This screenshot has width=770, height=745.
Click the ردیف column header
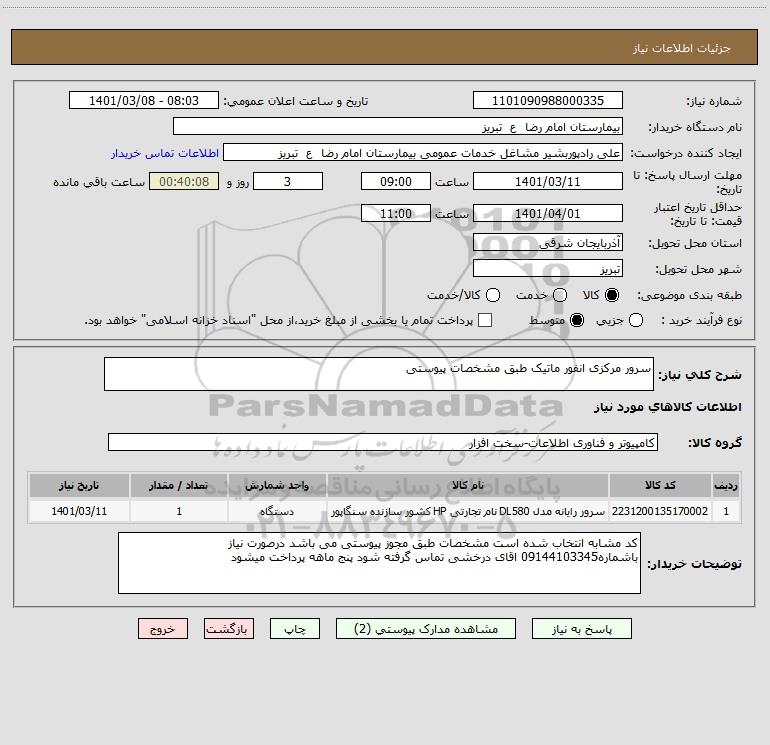(726, 485)
